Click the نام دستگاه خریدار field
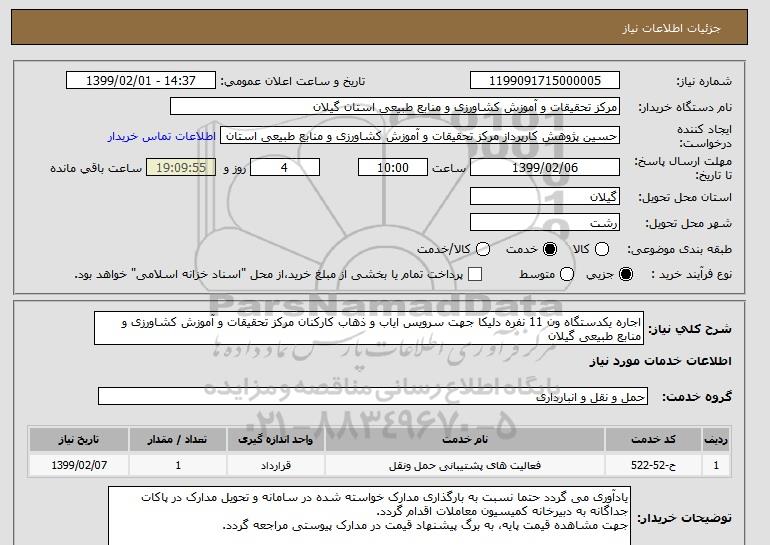This screenshot has height=545, width=770. (395, 107)
